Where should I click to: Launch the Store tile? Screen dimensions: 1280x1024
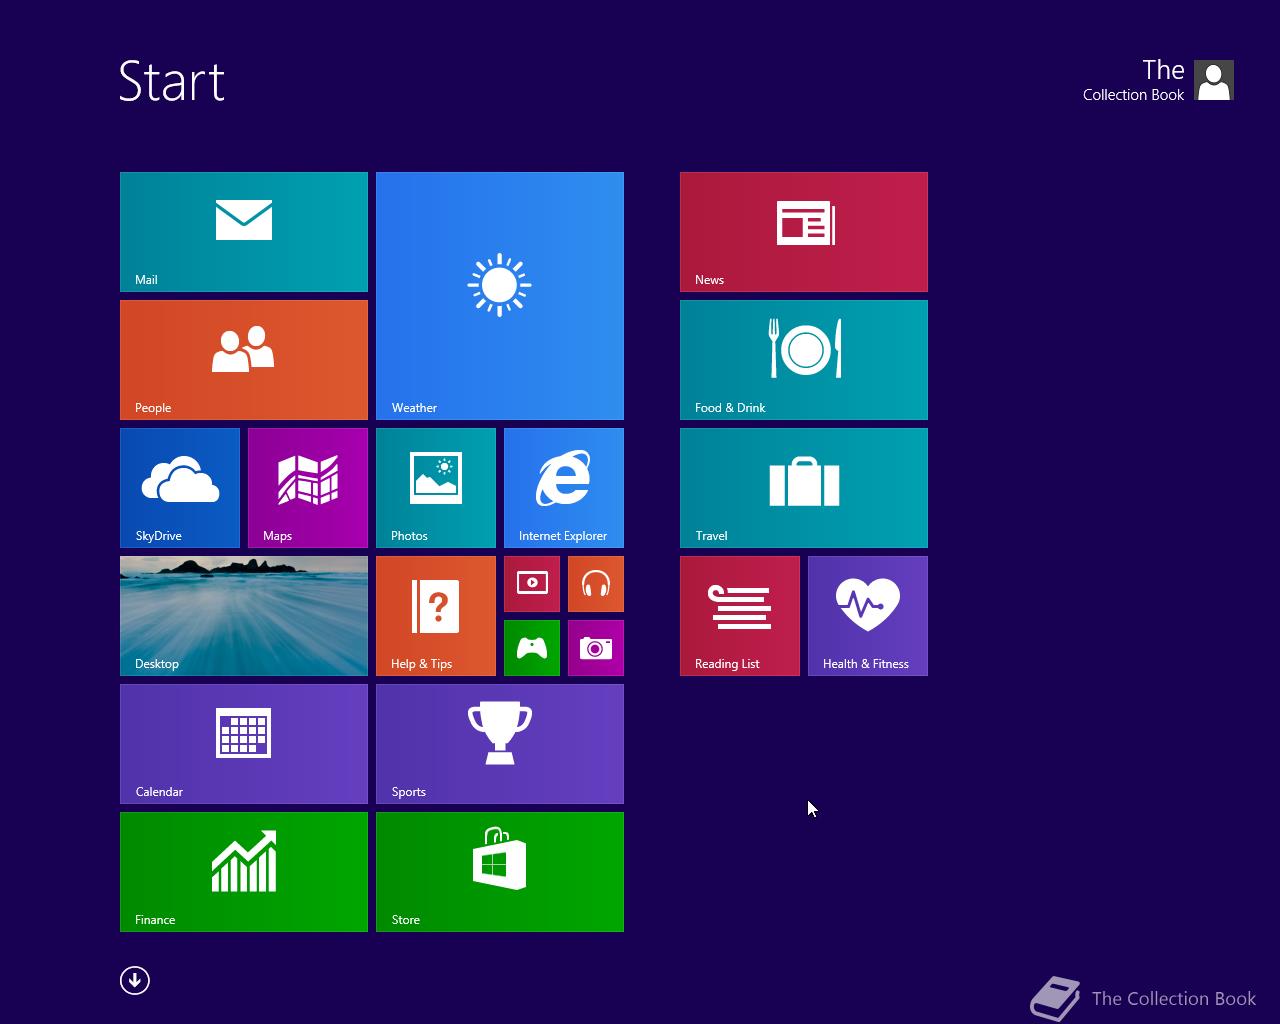tap(500, 872)
